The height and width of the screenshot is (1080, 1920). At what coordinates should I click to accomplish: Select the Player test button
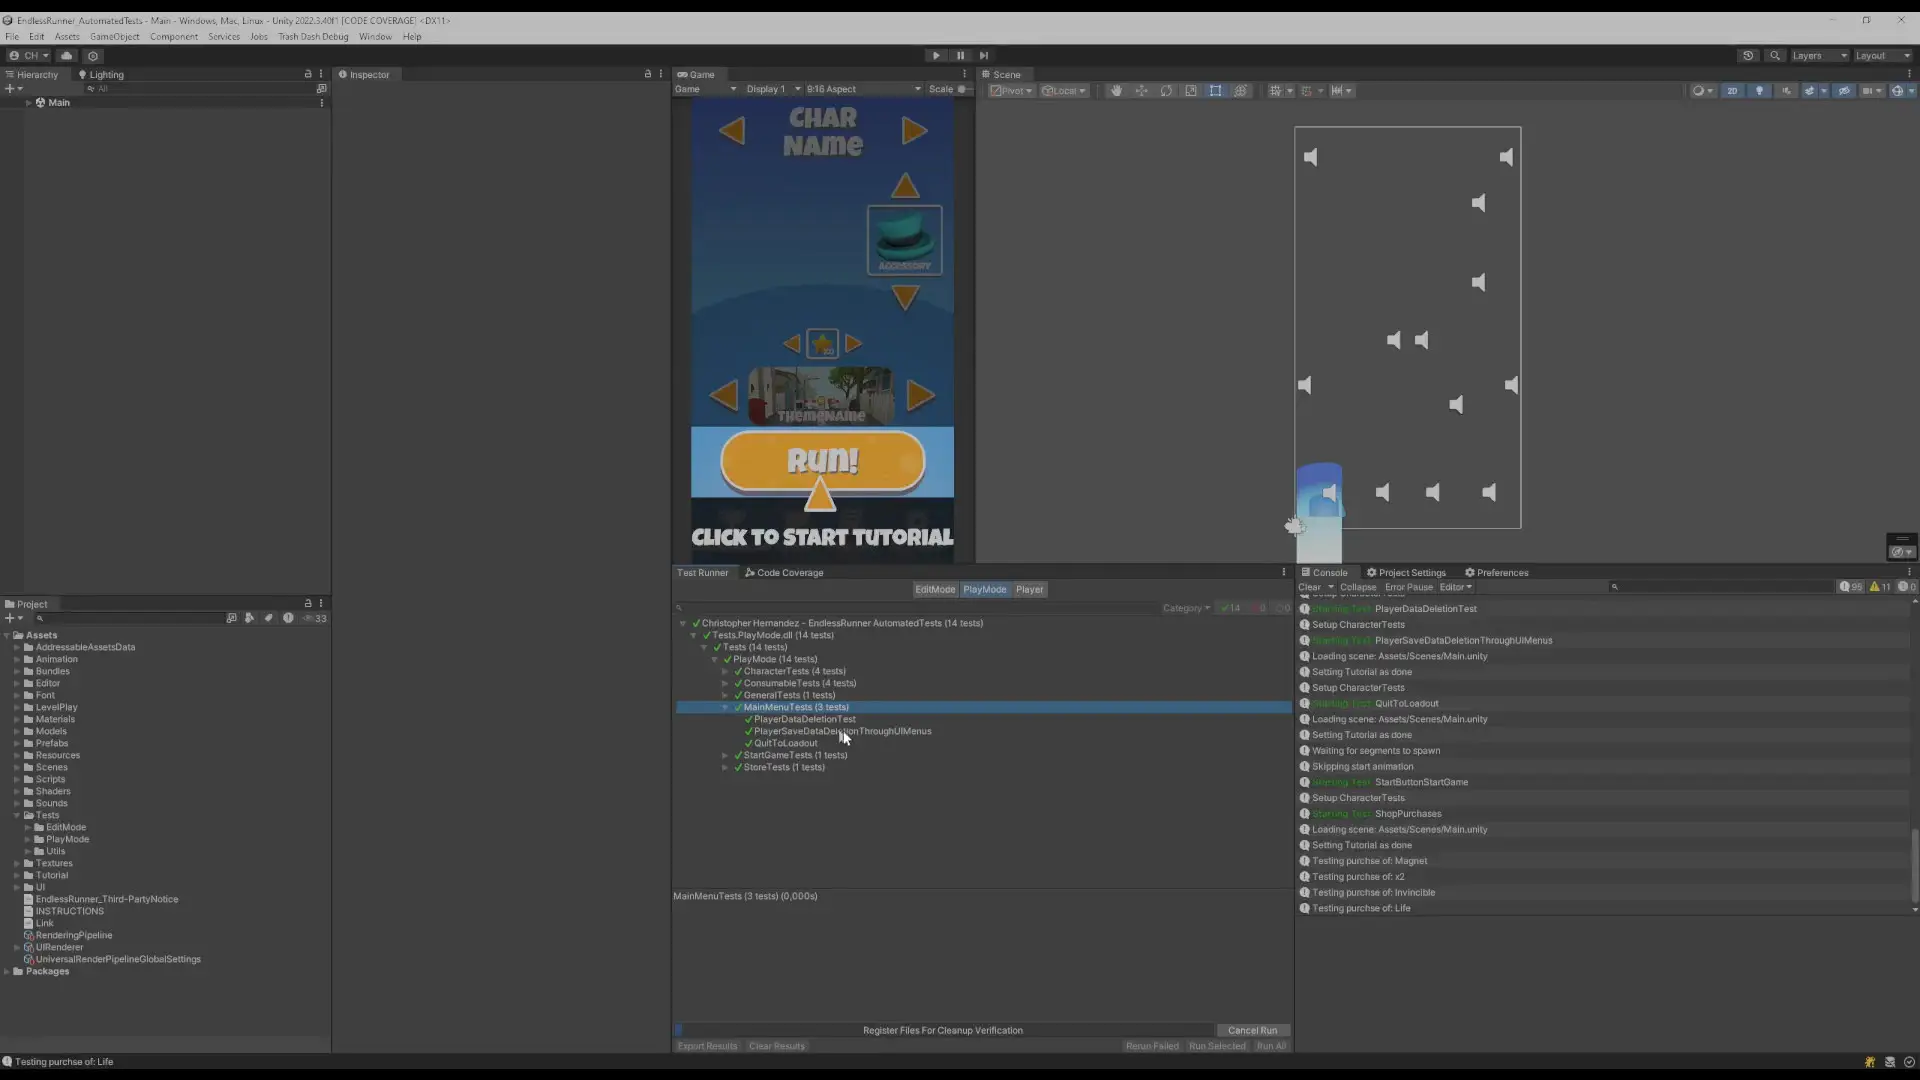point(1029,590)
